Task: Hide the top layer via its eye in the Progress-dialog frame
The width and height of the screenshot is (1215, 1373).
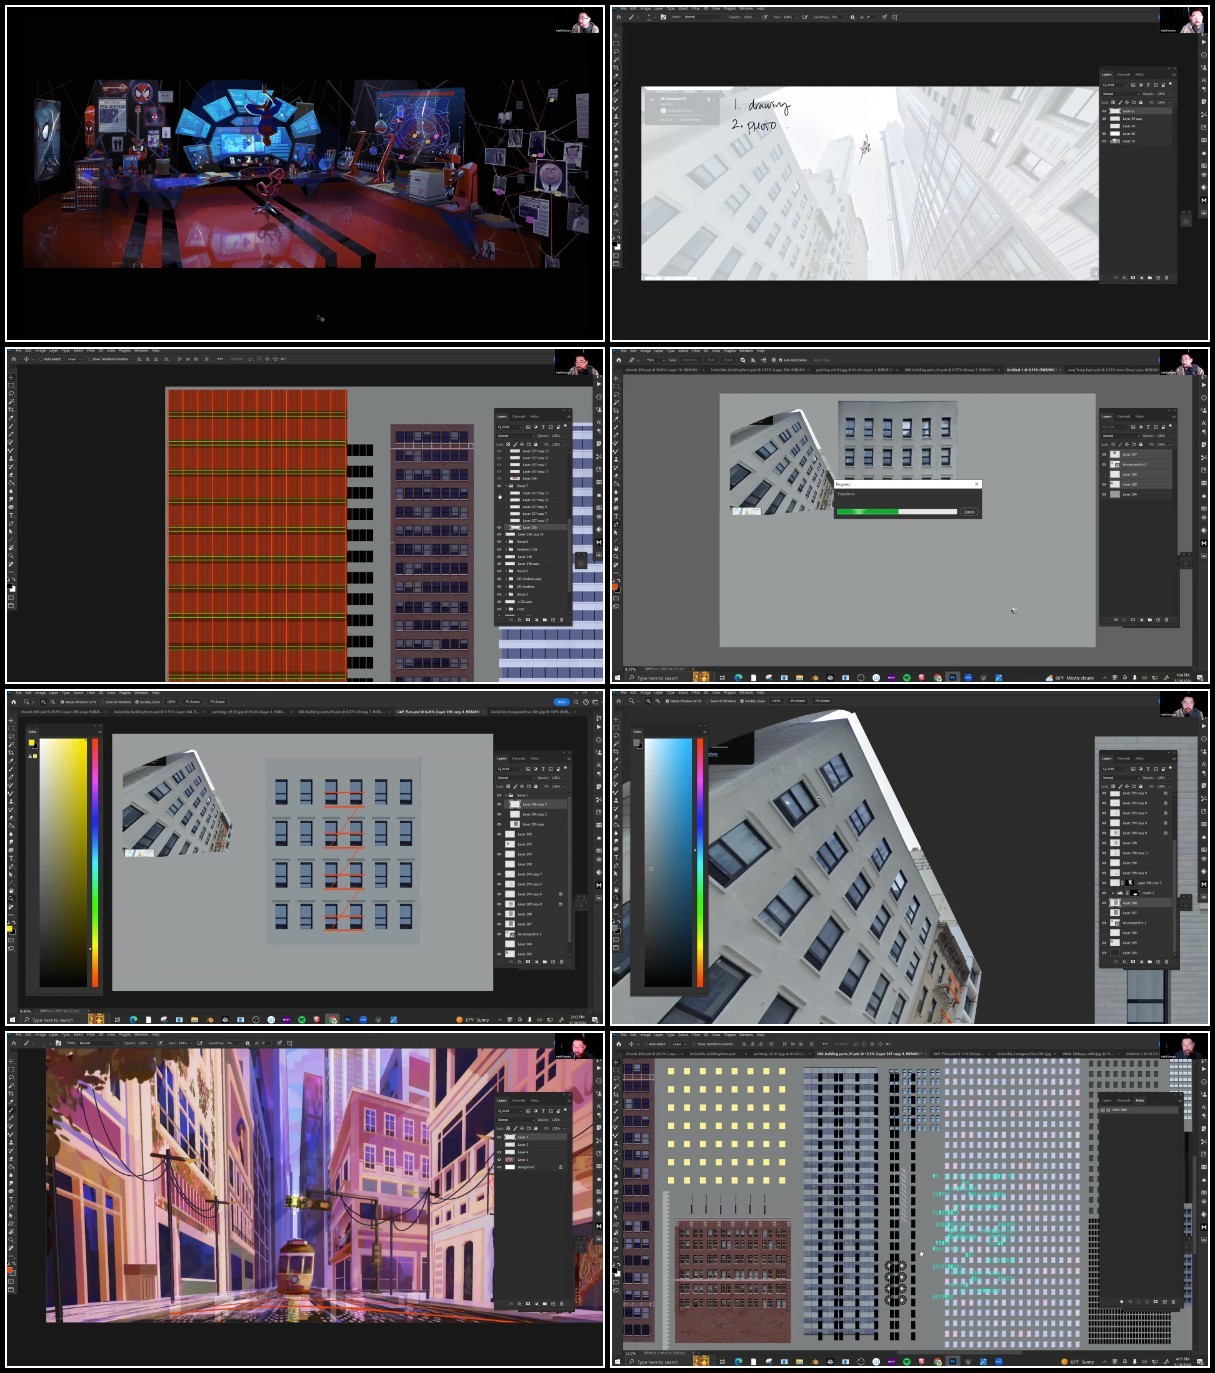Action: (1104, 455)
